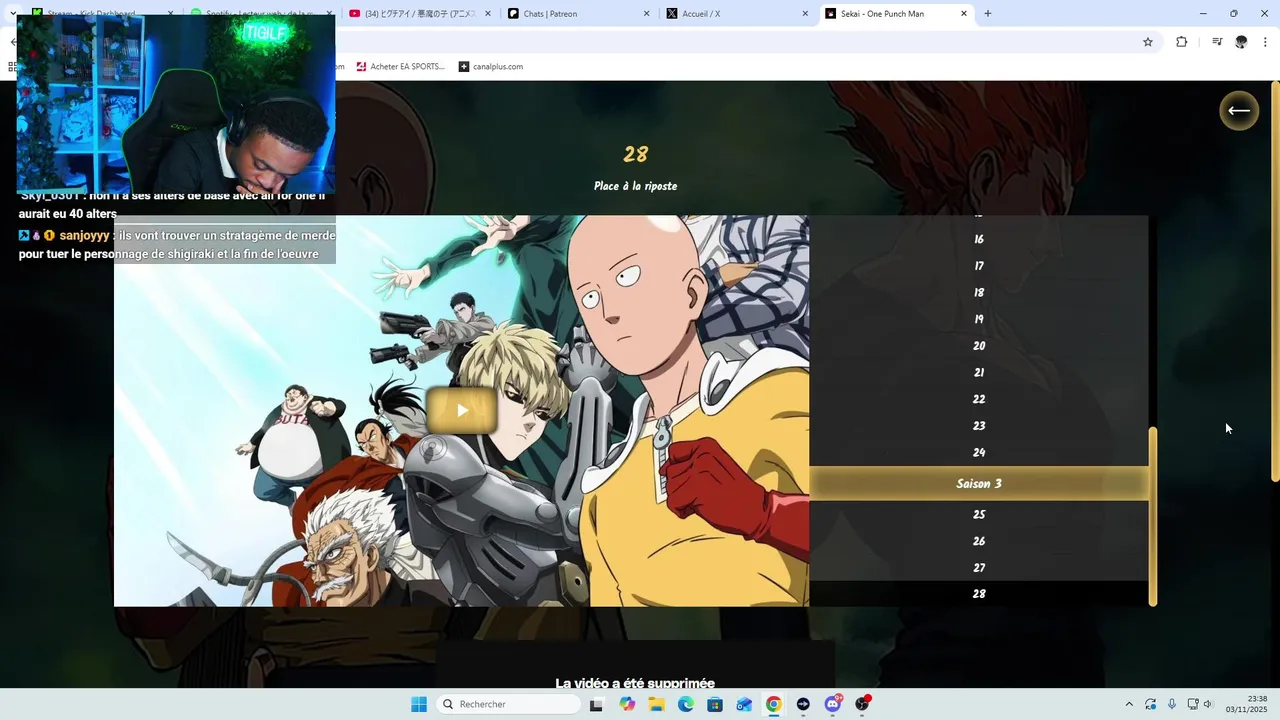The width and height of the screenshot is (1280, 720).
Task: Open the Acheter EA SPORTS bookmark
Action: [x=400, y=67]
